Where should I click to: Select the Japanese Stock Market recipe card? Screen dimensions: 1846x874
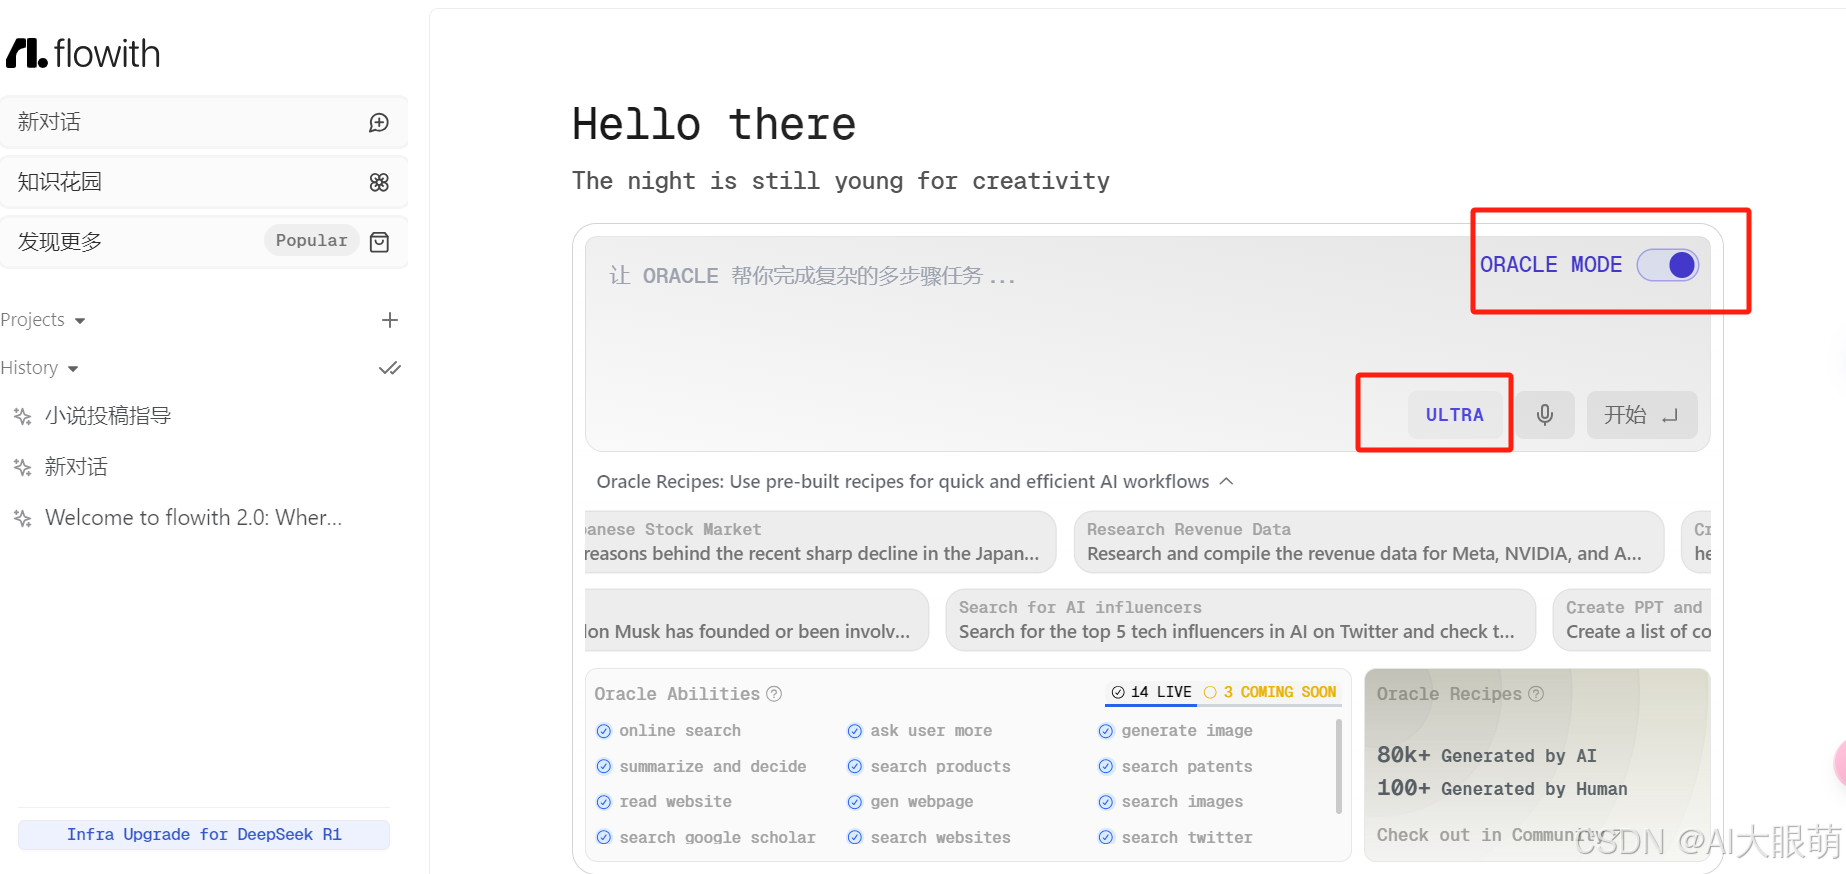820,542
